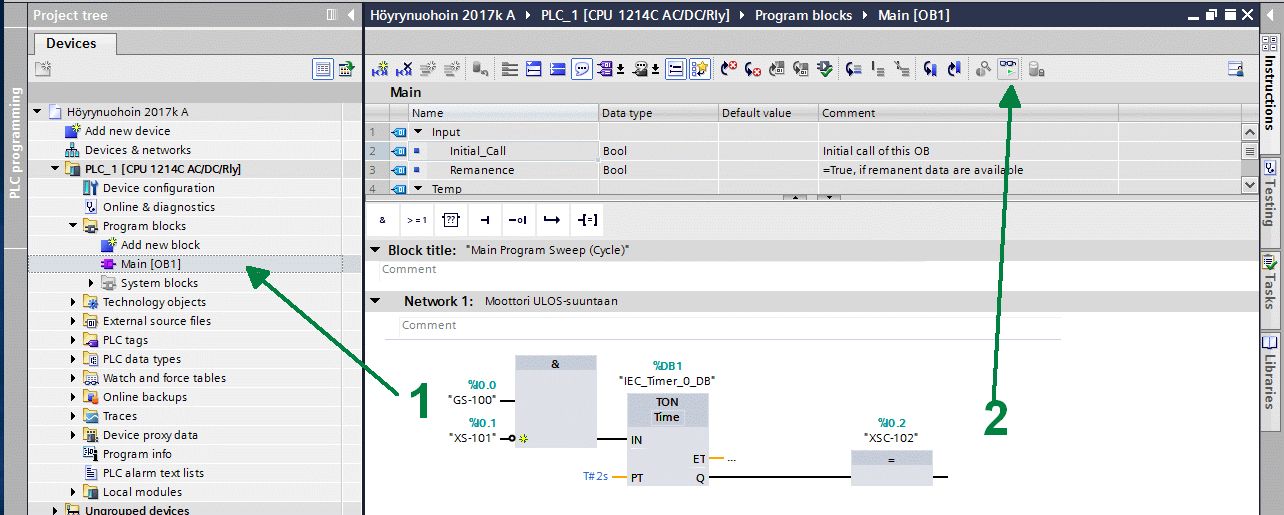Screen dimensions: 1284x515
Task: Click the new item icon under Devices tab
Action: (43, 68)
